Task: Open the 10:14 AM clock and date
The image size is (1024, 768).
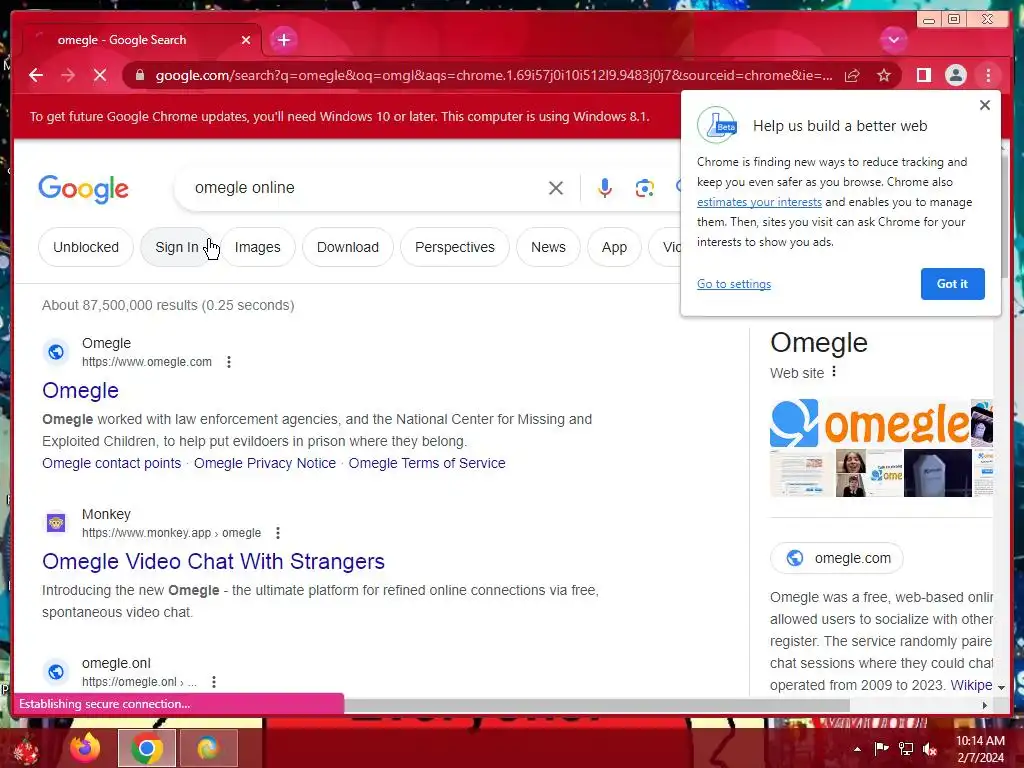Action: 980,749
